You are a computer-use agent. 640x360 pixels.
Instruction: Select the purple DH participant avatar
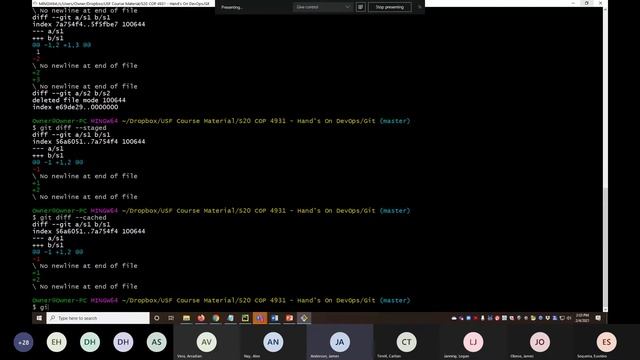point(123,342)
